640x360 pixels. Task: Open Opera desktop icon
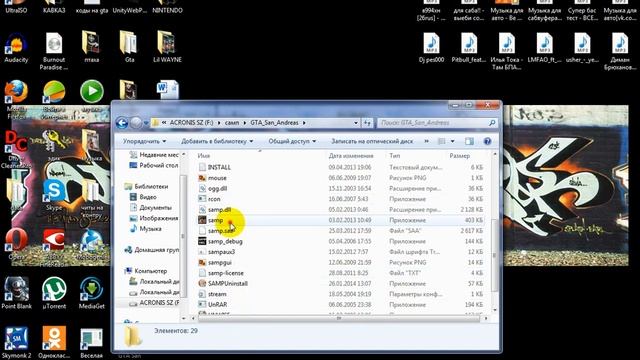click(x=16, y=244)
